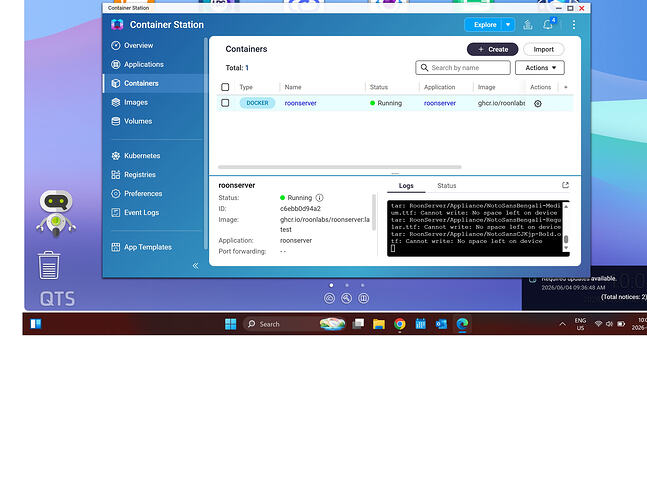Click the Import button
Image resolution: width=647 pixels, height=500 pixels.
click(x=543, y=50)
